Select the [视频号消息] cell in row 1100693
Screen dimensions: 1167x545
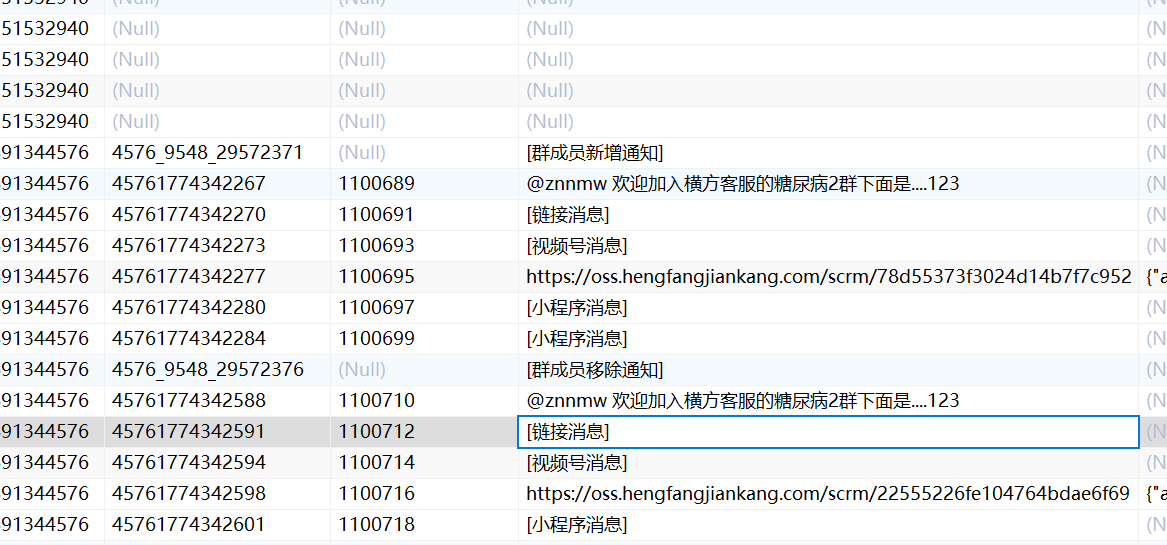(x=576, y=246)
